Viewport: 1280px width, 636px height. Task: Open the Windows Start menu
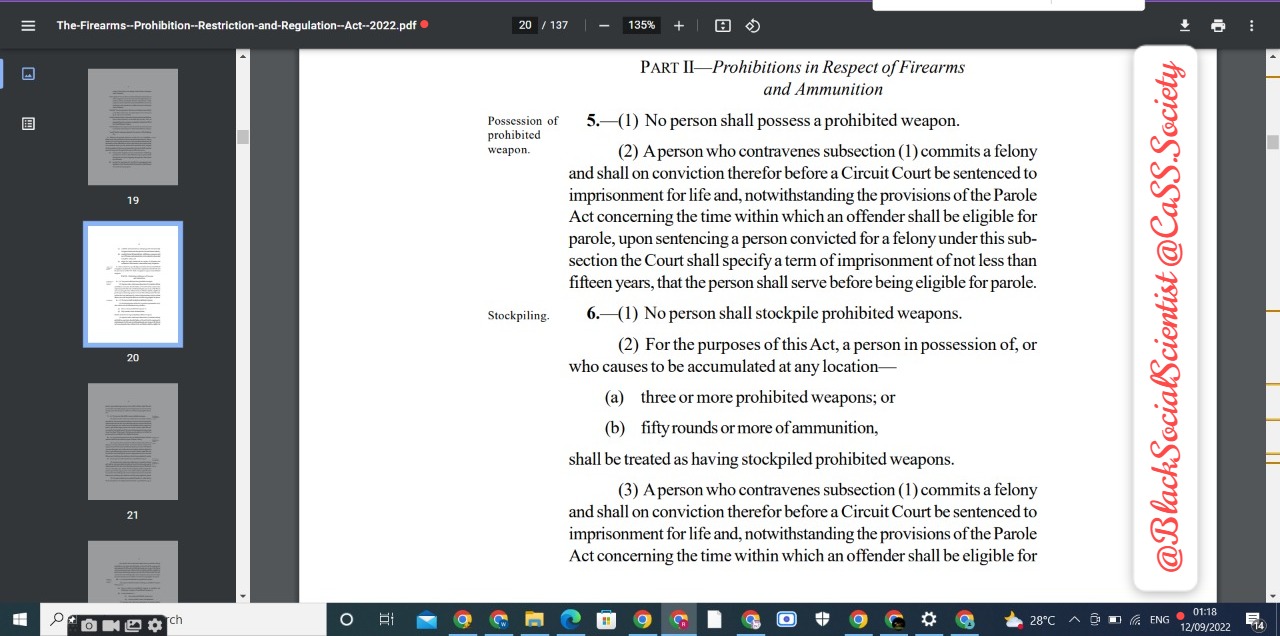click(19, 620)
